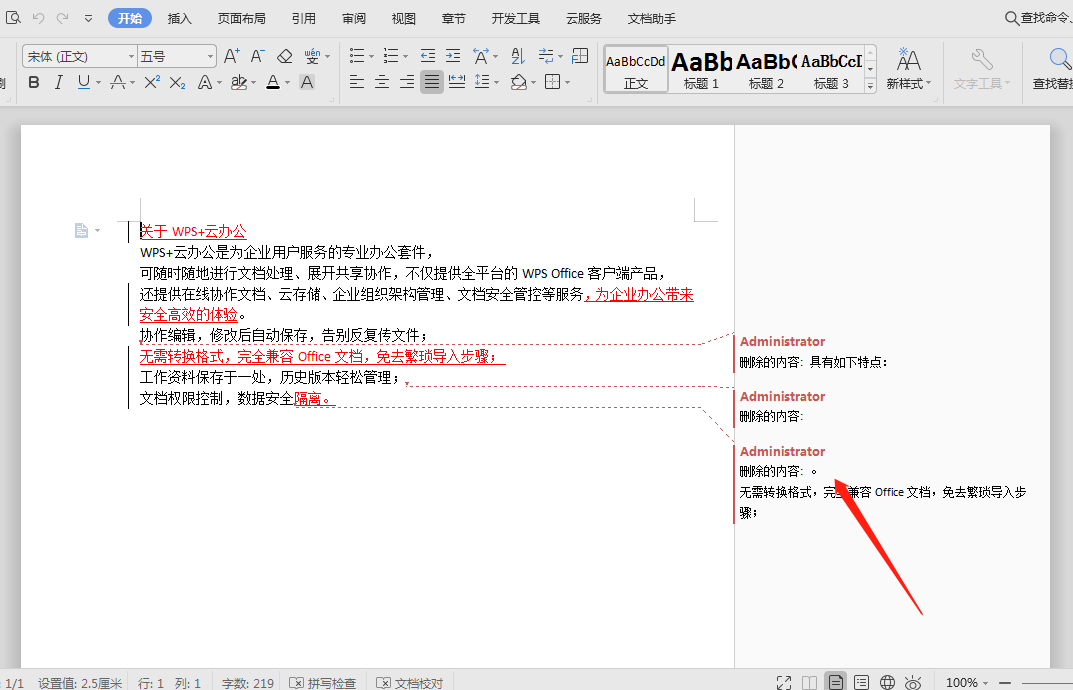Toggle subscript X₂ formatting
The width and height of the screenshot is (1073, 690).
point(177,83)
